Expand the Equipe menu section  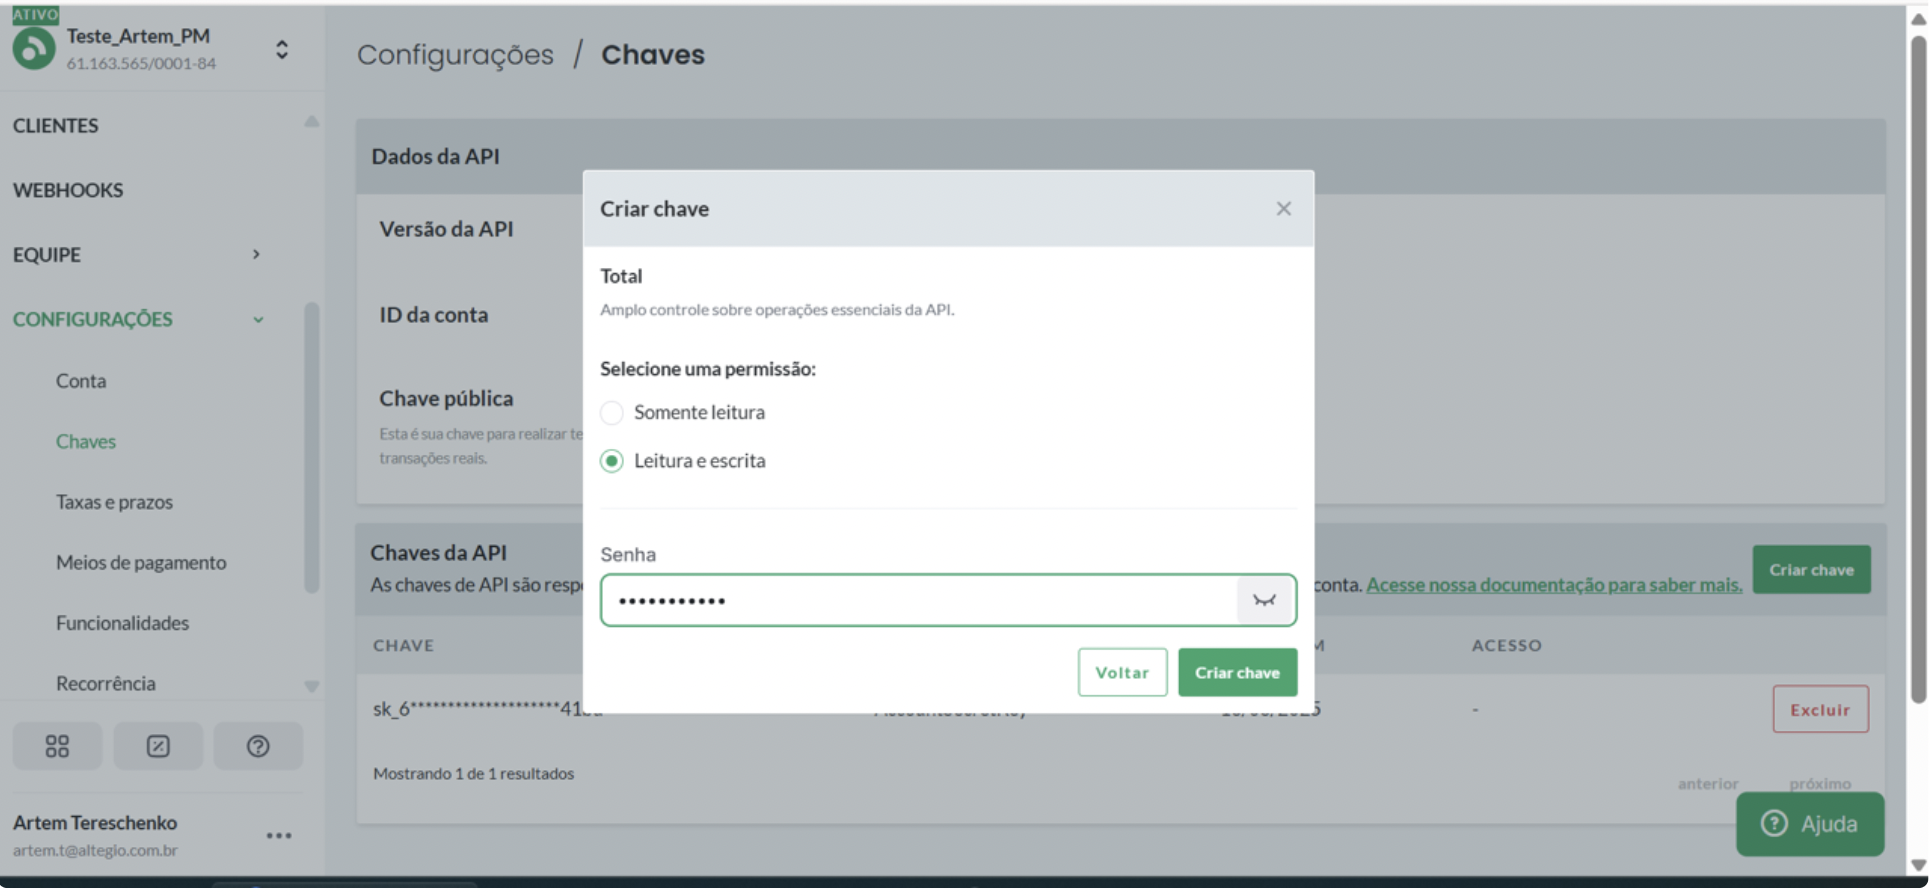256,255
